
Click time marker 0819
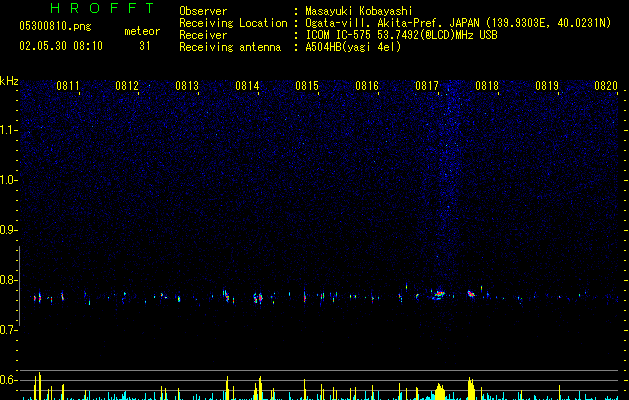pos(547,86)
